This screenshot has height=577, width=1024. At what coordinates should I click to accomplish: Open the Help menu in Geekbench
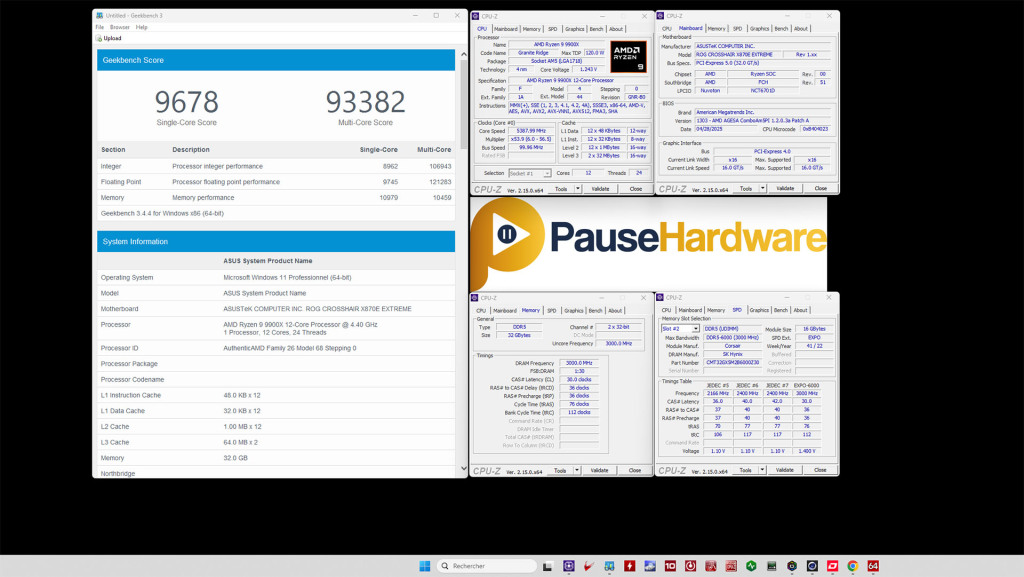click(x=142, y=27)
